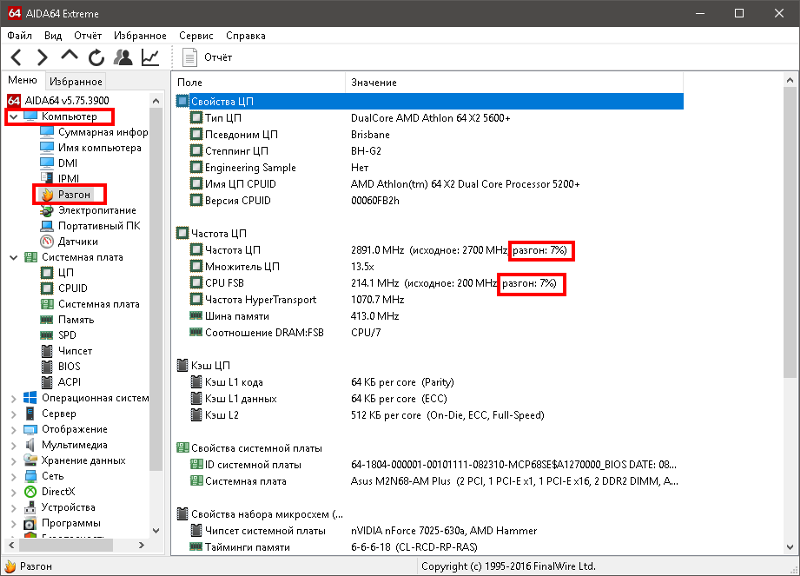
Task: Expand the Отображение tree node
Action: pos(14,430)
